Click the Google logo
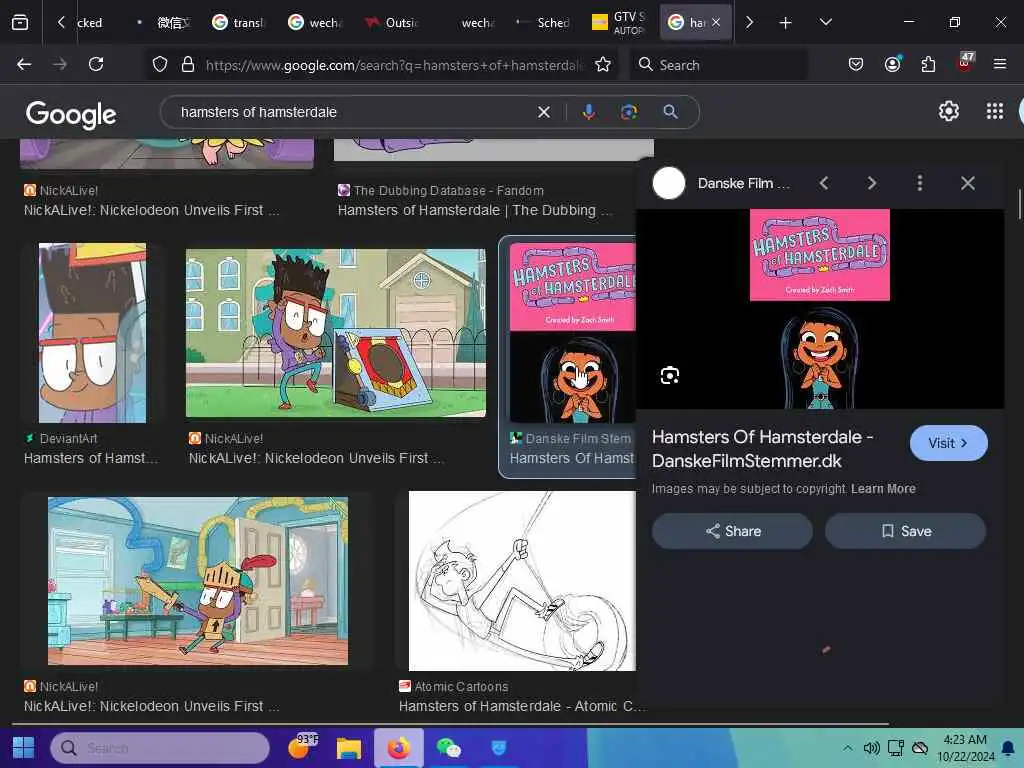Image resolution: width=1024 pixels, height=768 pixels. 71,114
